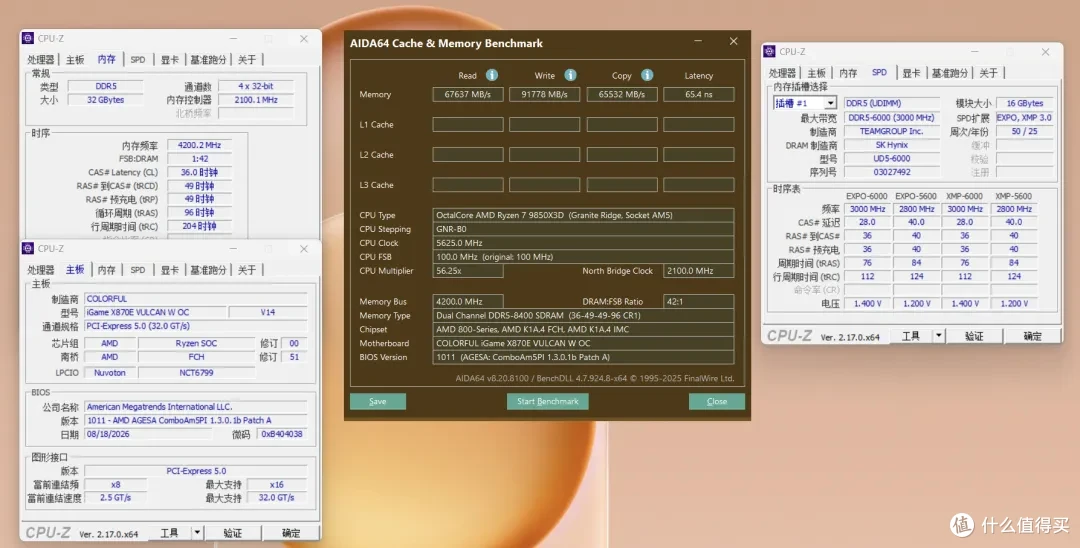Click CPU-Z logo icon in memory timings window
The width and height of the screenshot is (1080, 548).
pos(28,39)
